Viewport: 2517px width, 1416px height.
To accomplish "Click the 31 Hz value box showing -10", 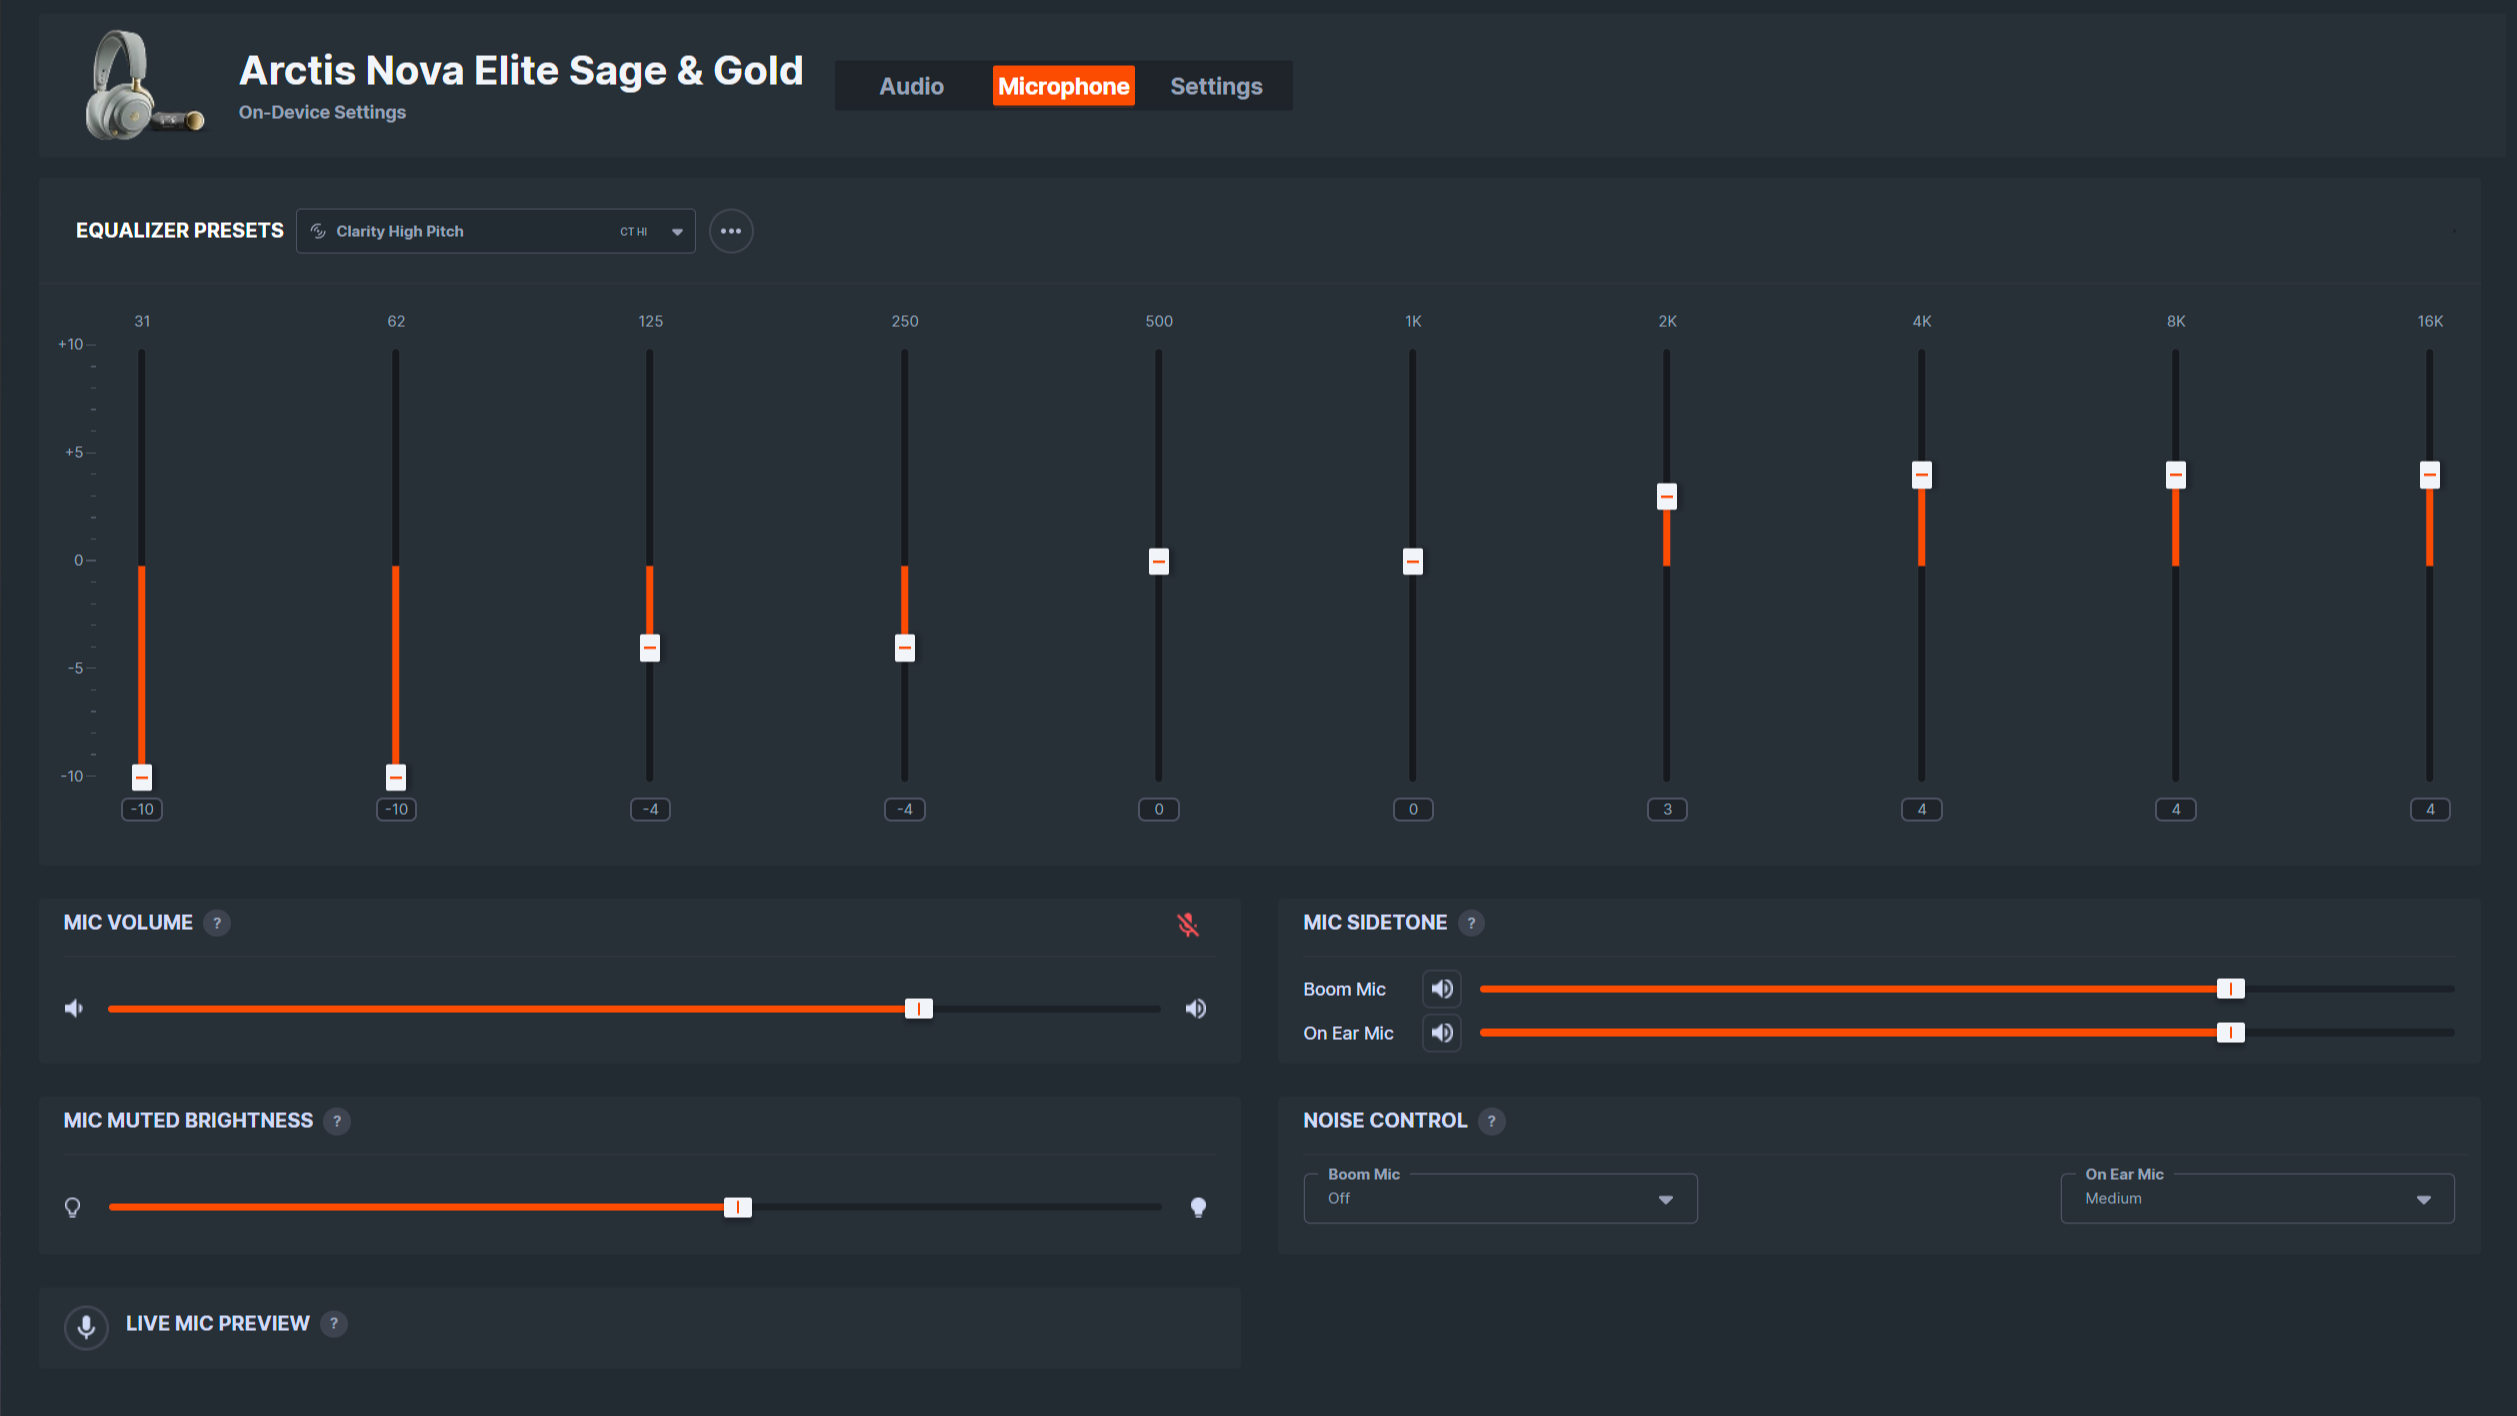I will (x=142, y=809).
